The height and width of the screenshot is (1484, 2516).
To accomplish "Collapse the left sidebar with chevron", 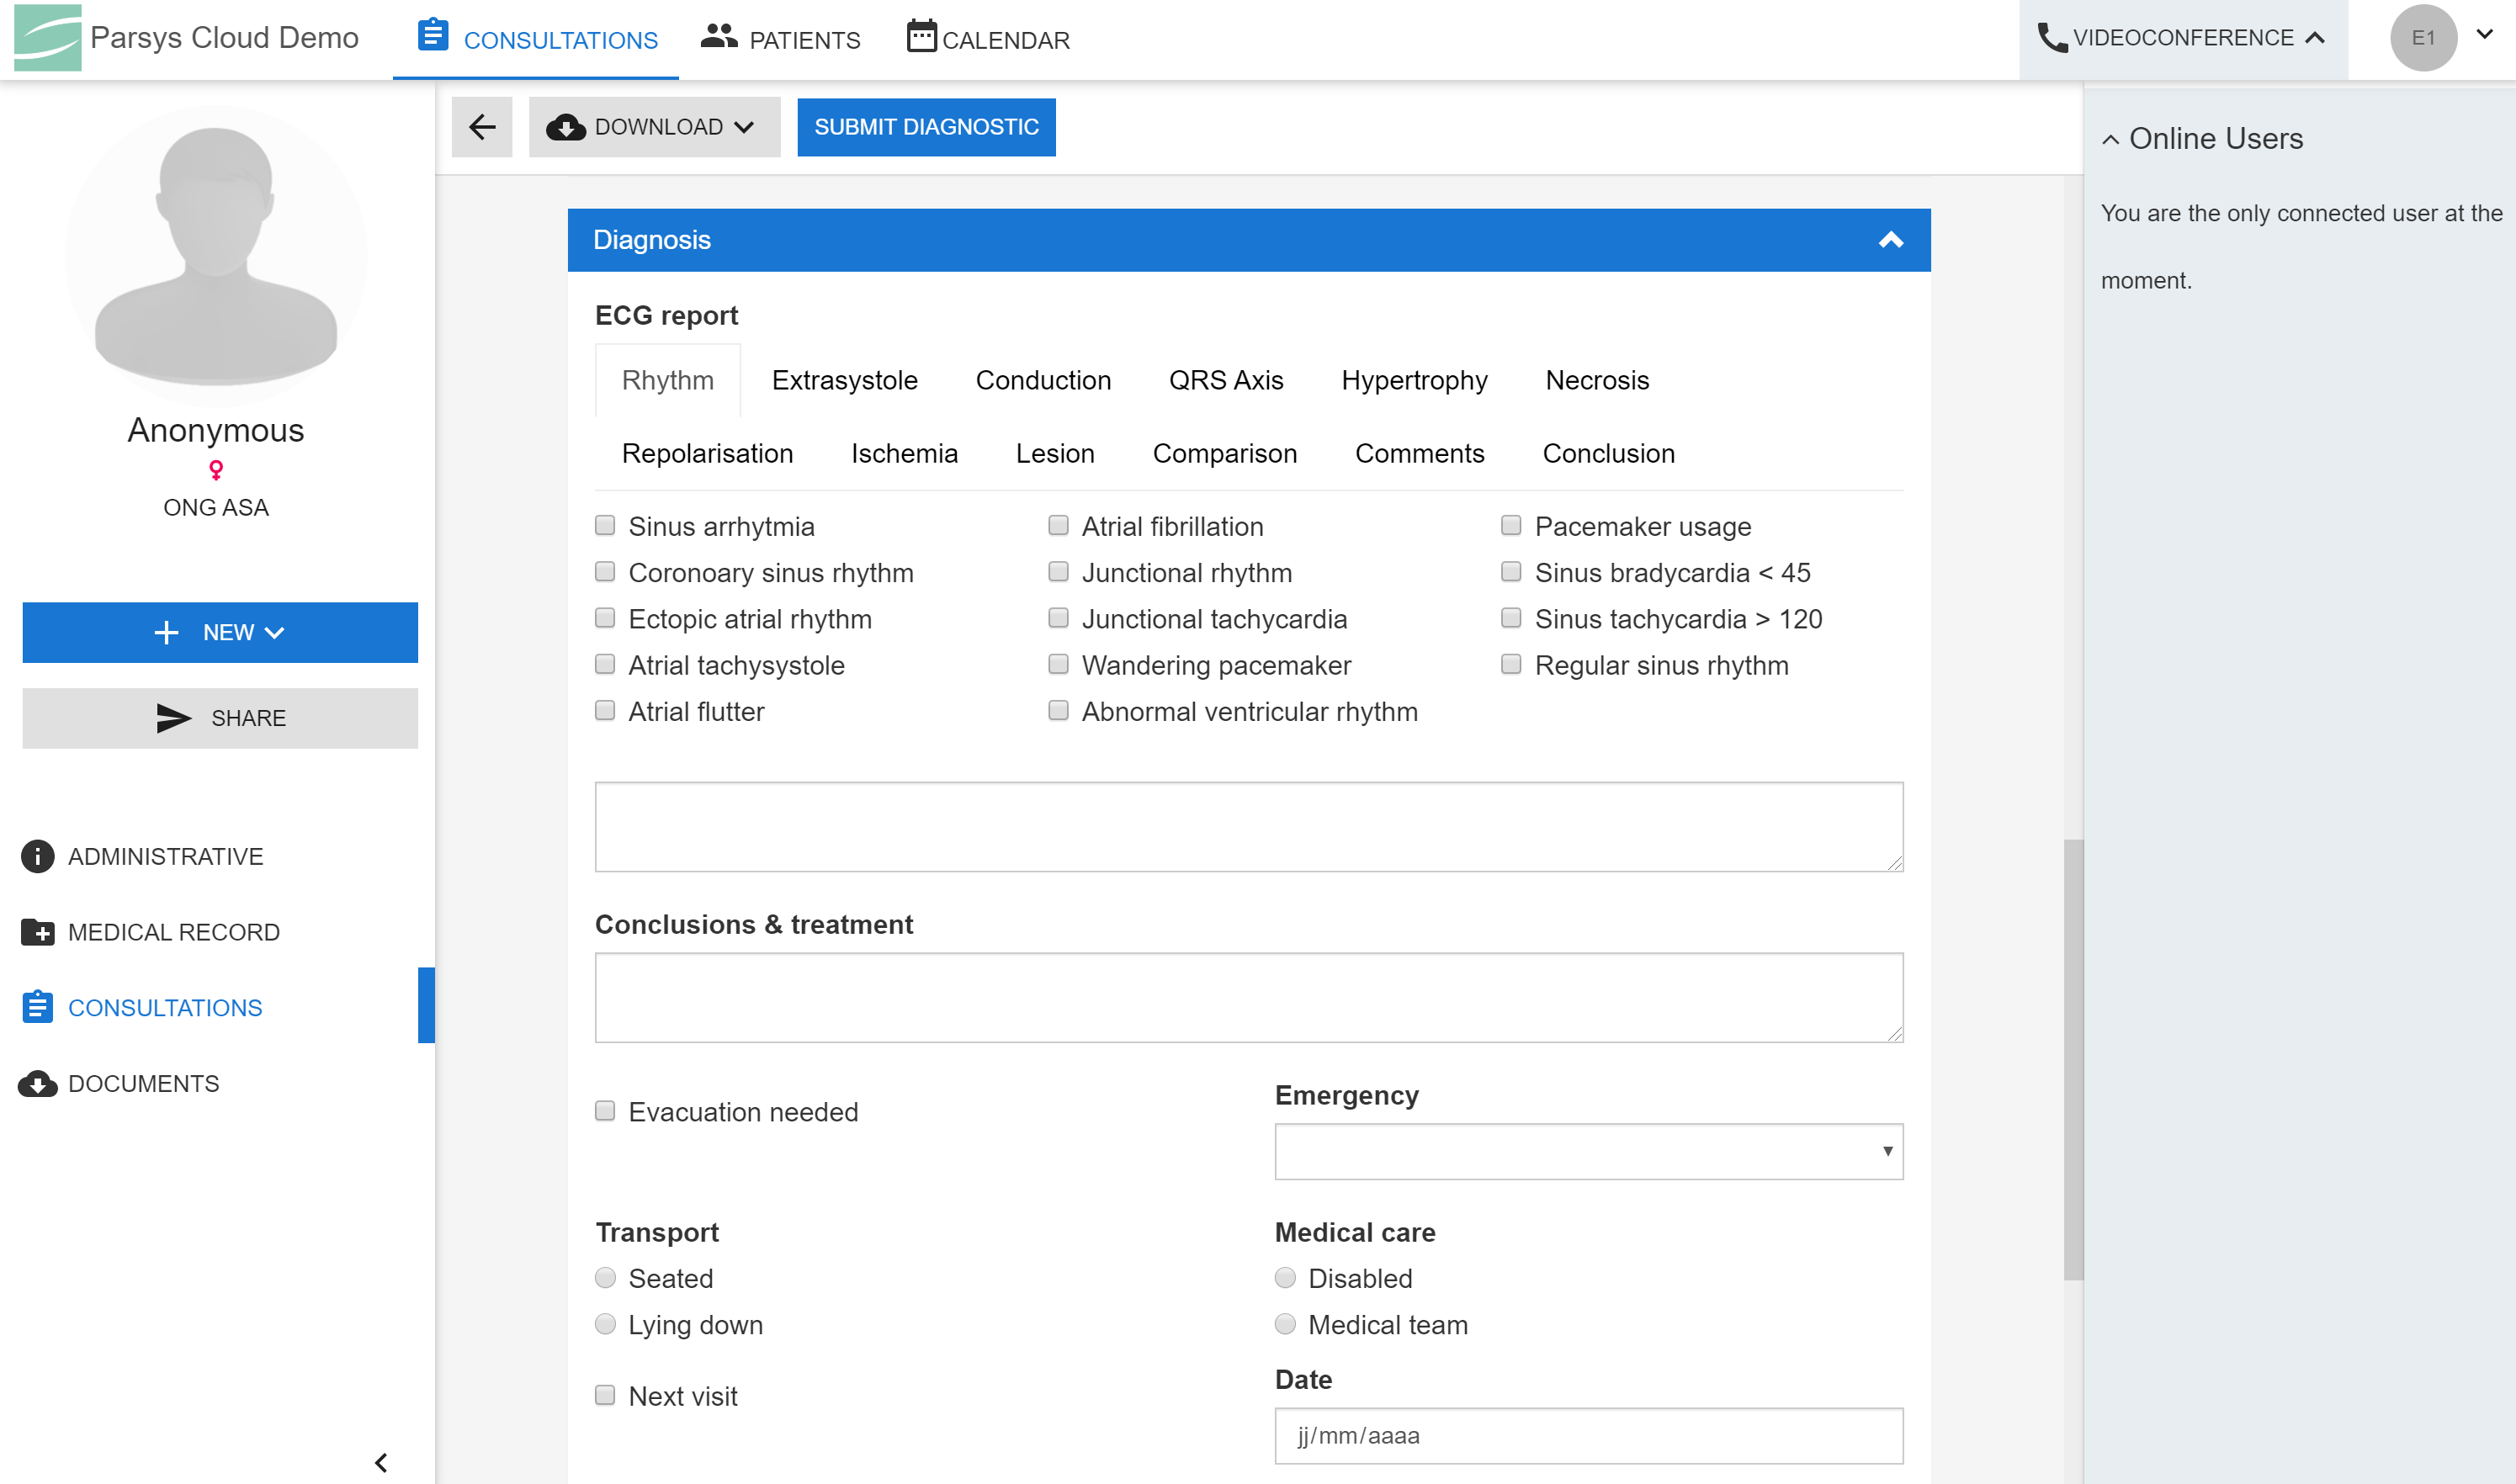I will pos(381,1462).
